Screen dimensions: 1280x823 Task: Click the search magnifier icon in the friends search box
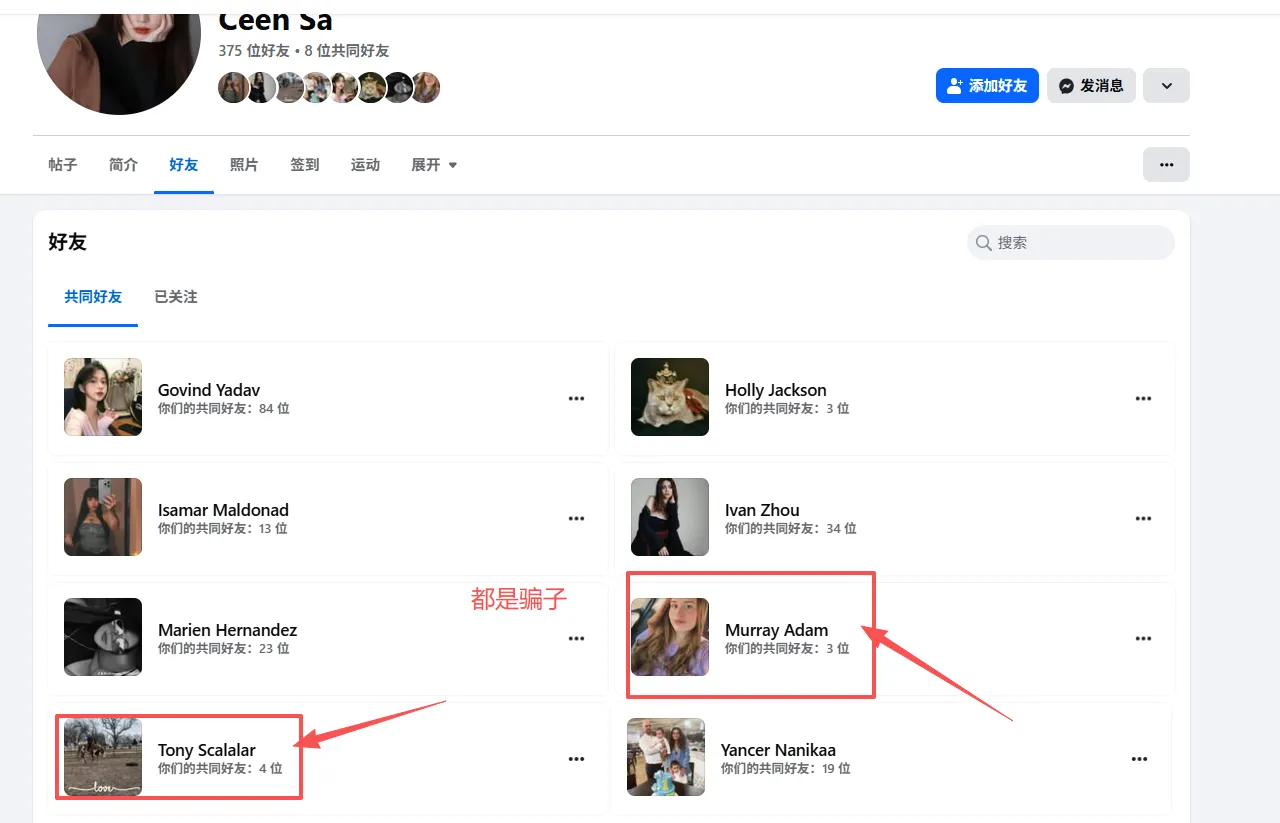click(984, 242)
